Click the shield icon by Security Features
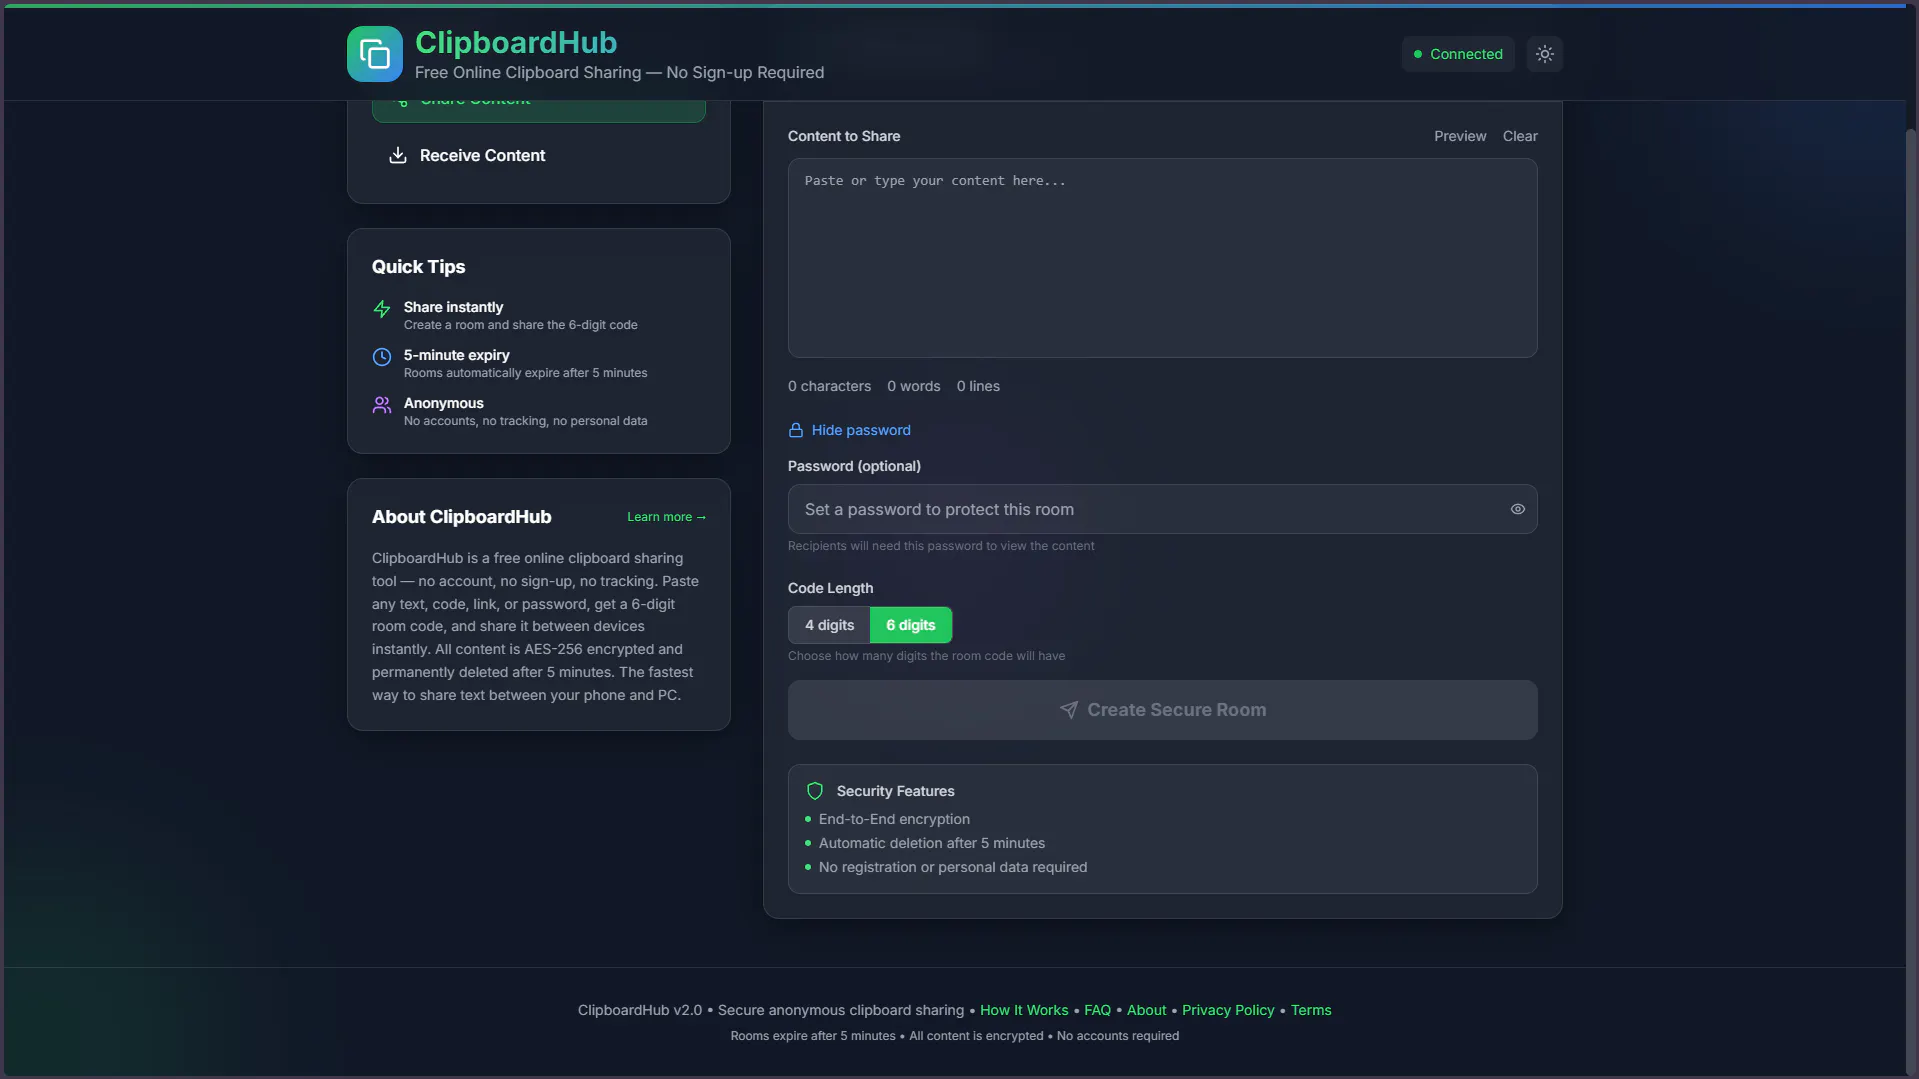 click(815, 791)
